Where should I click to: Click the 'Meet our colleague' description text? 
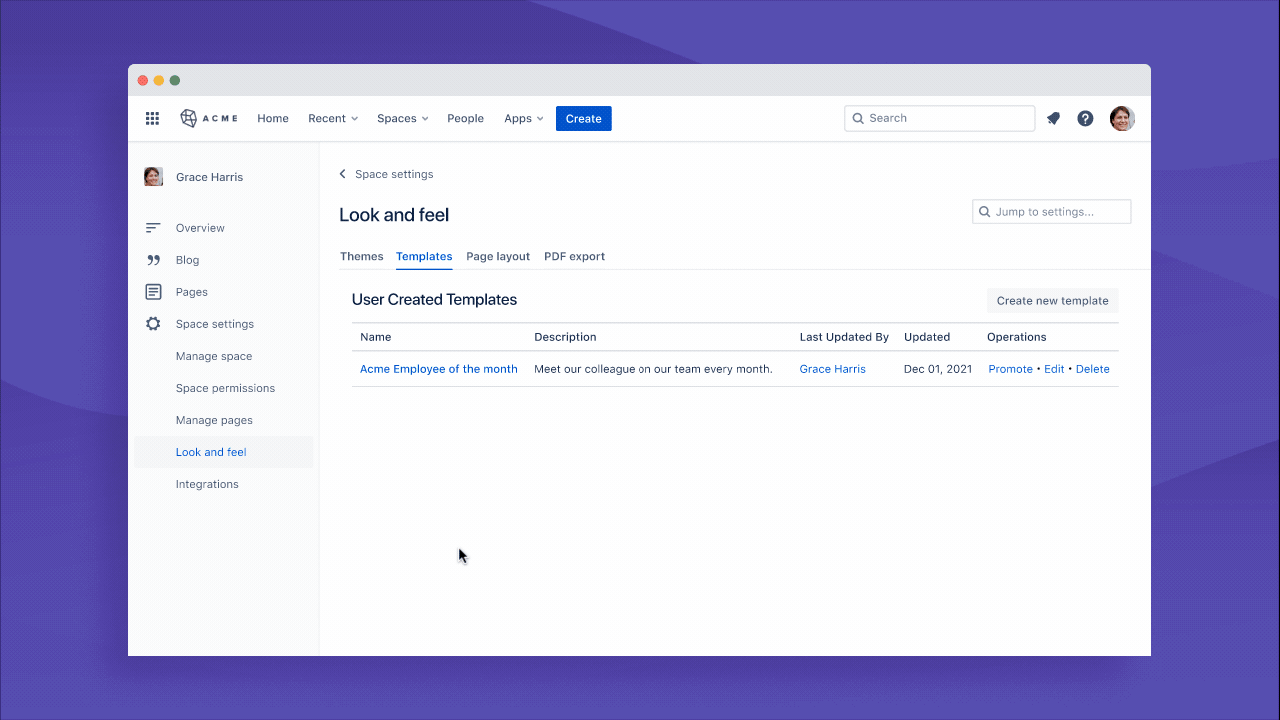(x=653, y=369)
